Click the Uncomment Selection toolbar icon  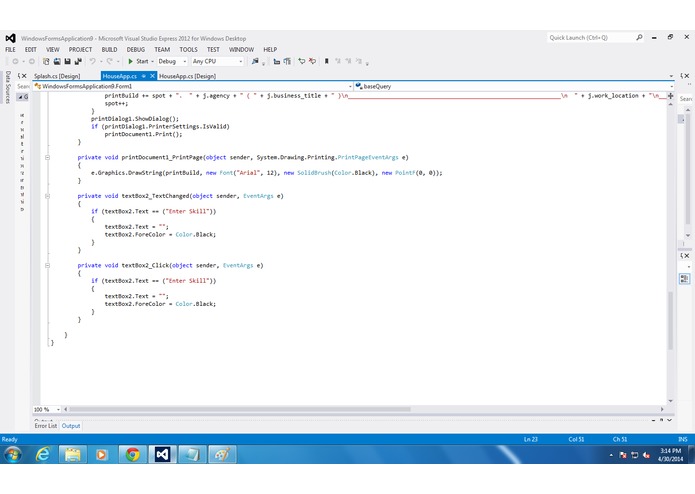click(x=312, y=62)
